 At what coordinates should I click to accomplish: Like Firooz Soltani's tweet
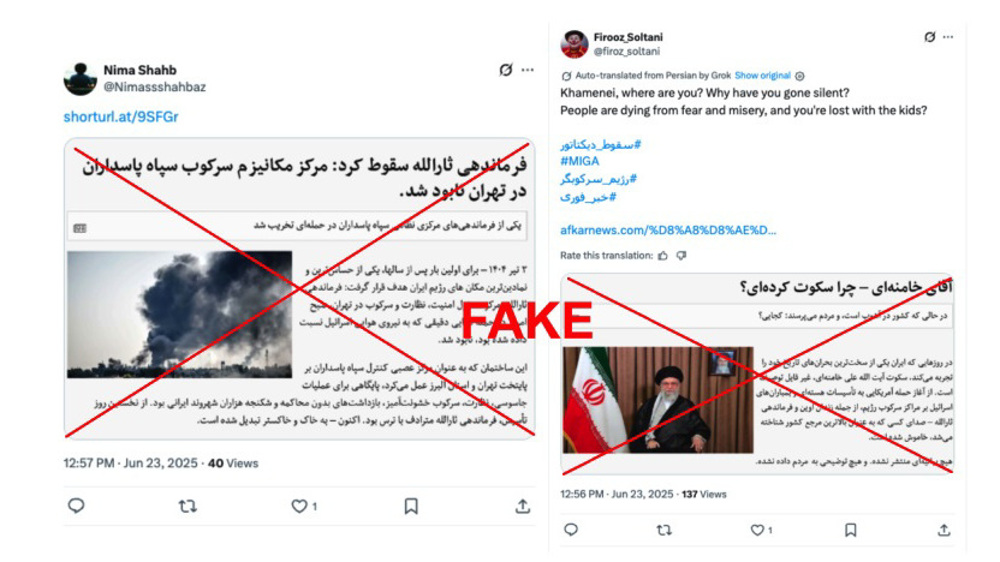pos(757,530)
